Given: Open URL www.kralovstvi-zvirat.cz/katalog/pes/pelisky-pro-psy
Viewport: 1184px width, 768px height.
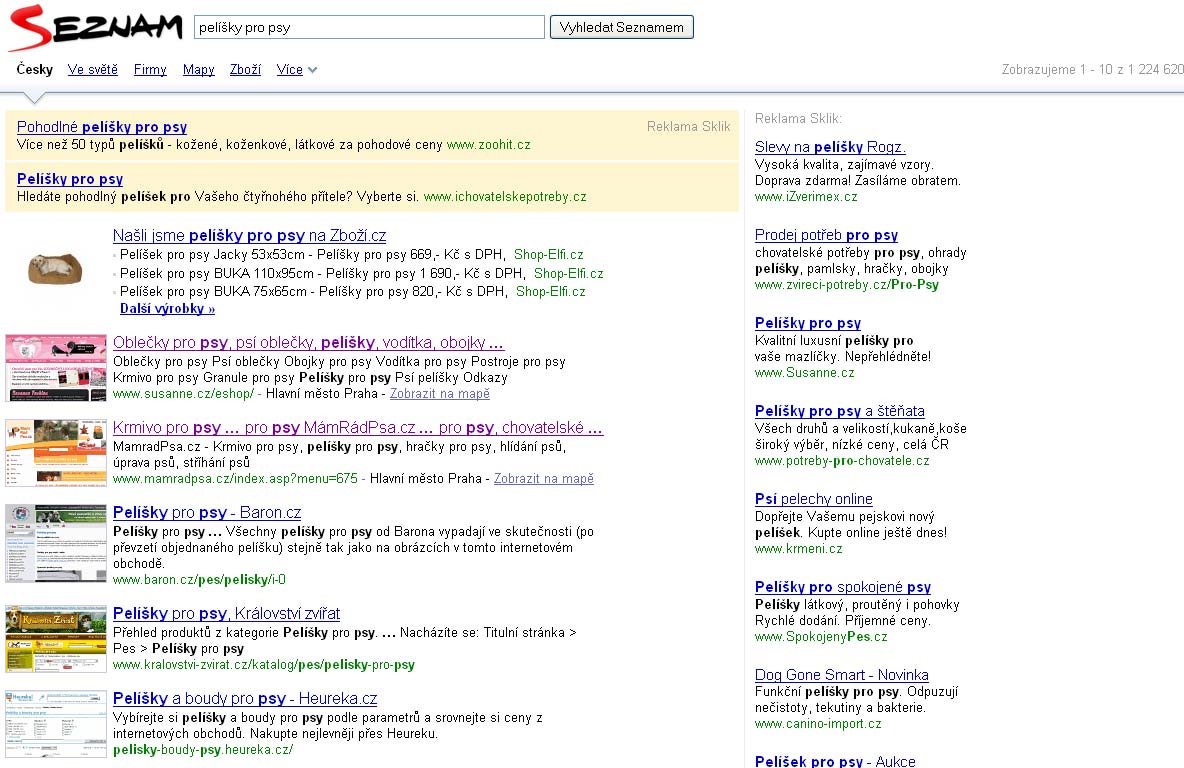Looking at the screenshot, I should coord(264,665).
